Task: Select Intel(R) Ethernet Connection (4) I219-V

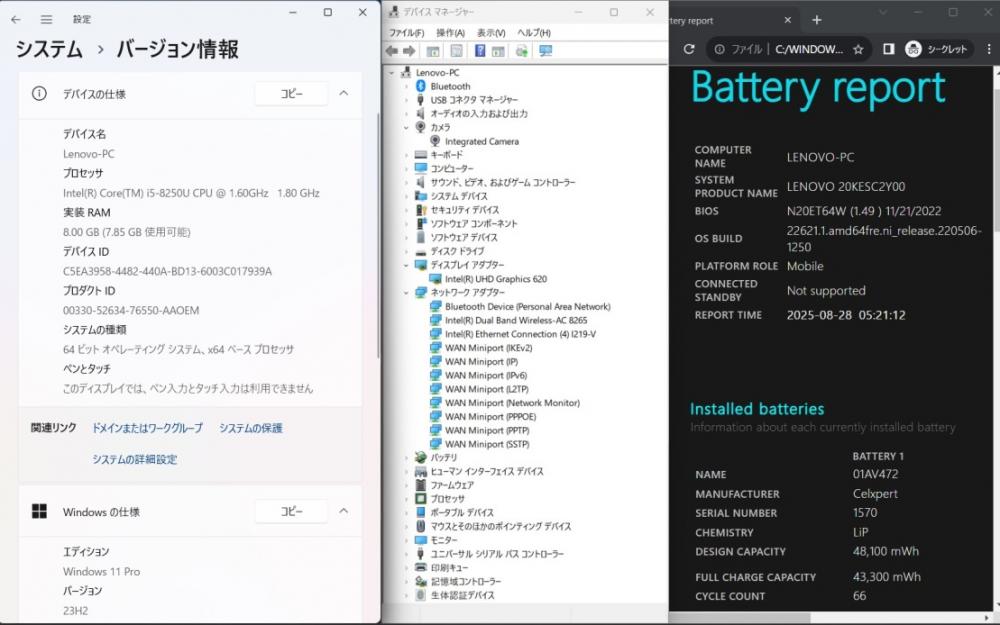Action: (x=520, y=334)
